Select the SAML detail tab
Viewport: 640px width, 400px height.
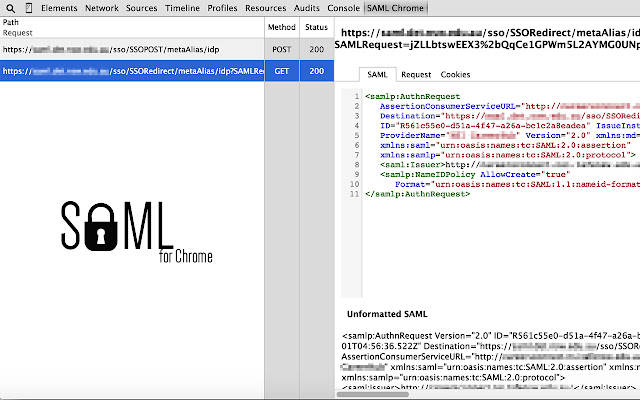pyautogui.click(x=377, y=74)
